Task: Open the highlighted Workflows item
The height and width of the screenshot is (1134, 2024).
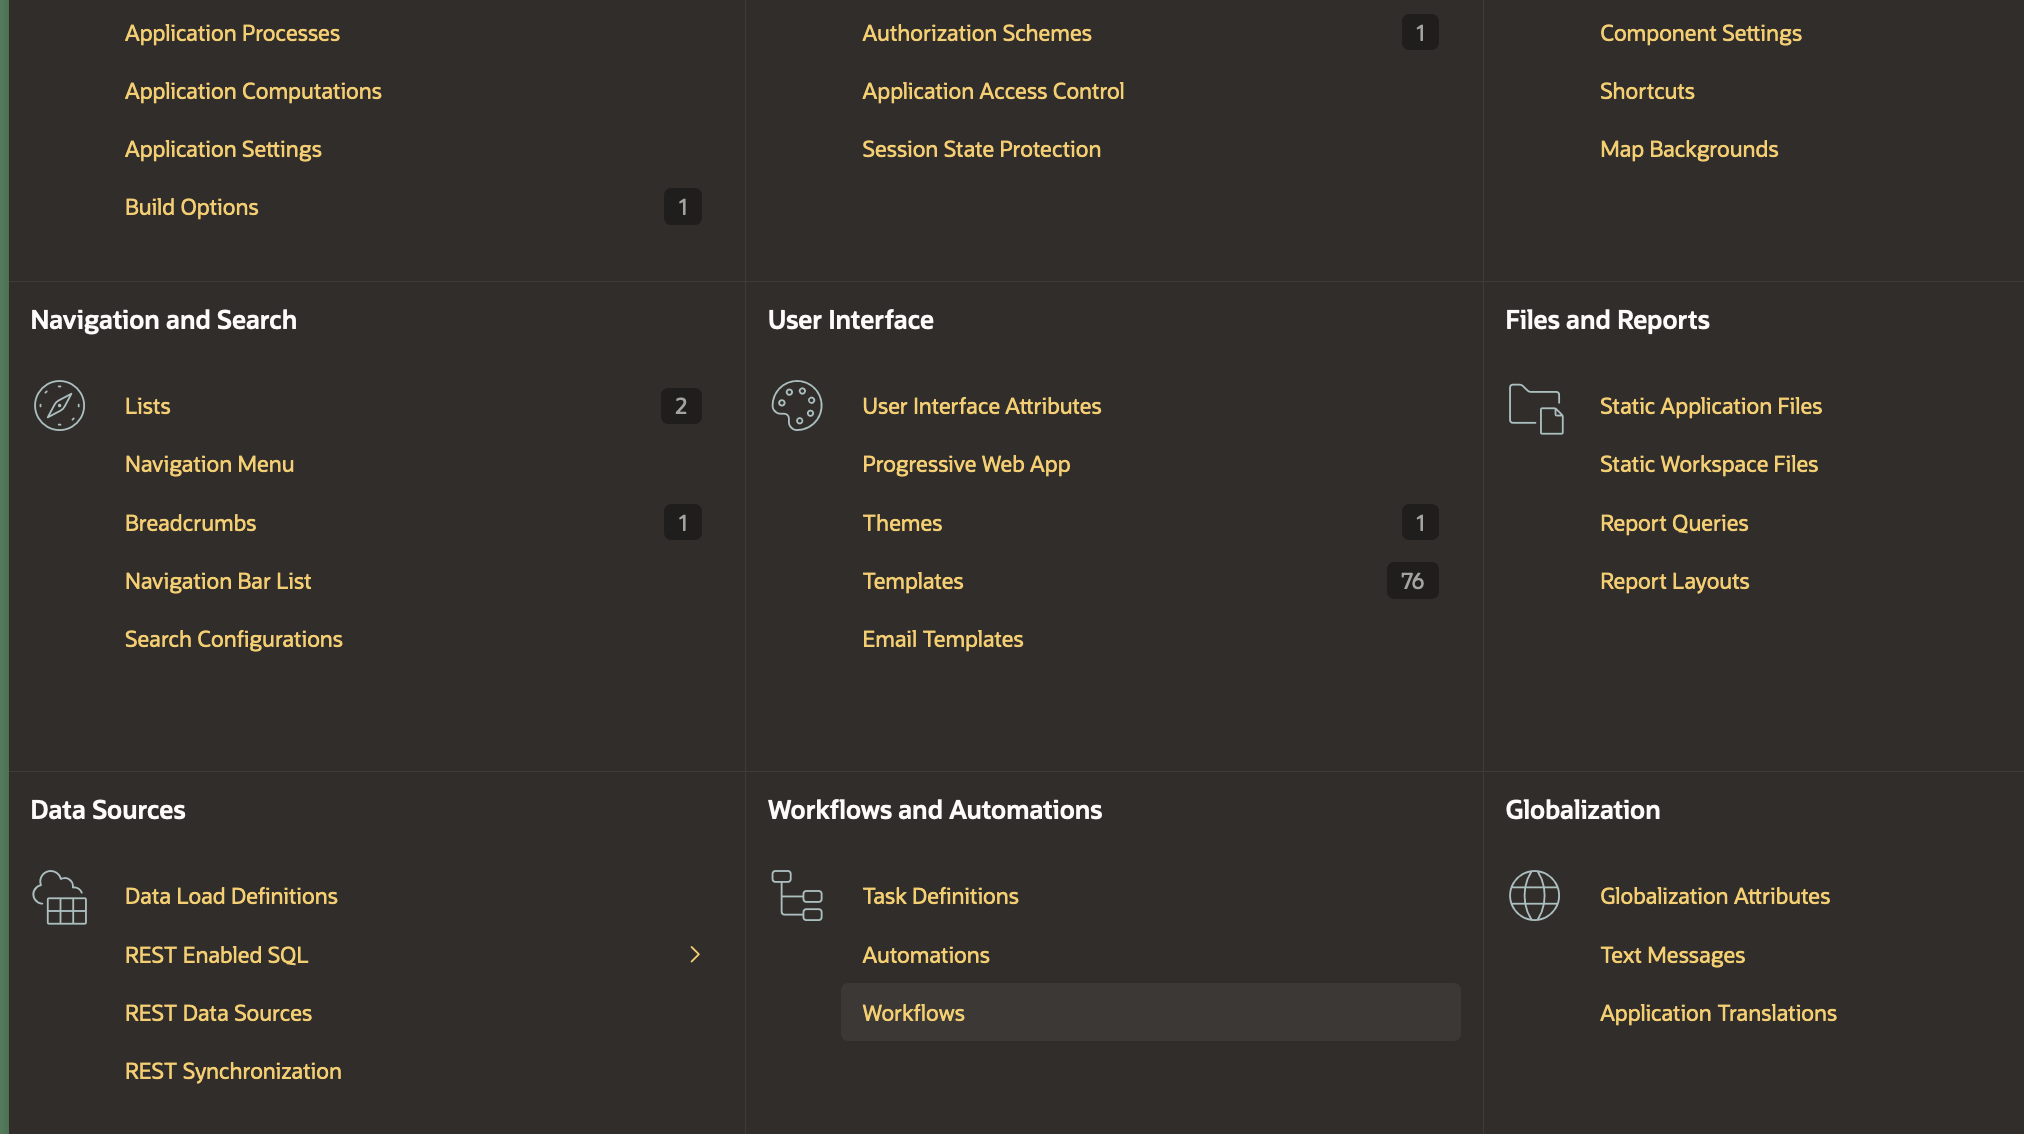Action: (x=913, y=1013)
